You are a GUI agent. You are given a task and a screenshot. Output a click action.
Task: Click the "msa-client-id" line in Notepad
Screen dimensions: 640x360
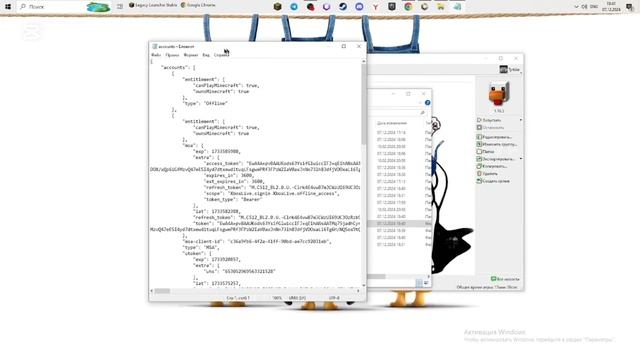pyautogui.click(x=257, y=241)
